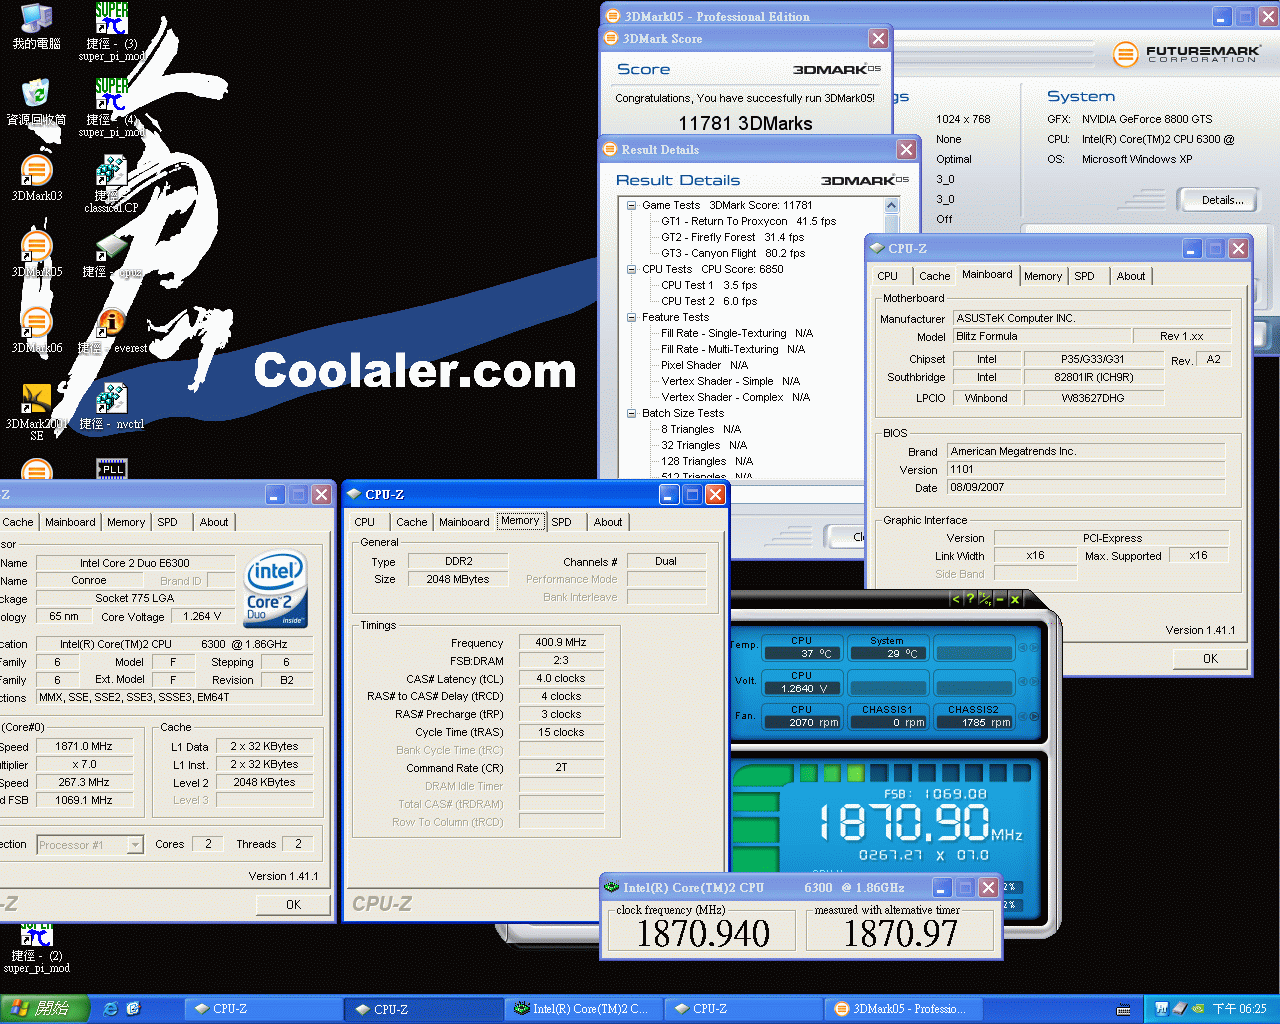
Task: Launch the 3DMark06 desktop shortcut
Action: [36, 330]
